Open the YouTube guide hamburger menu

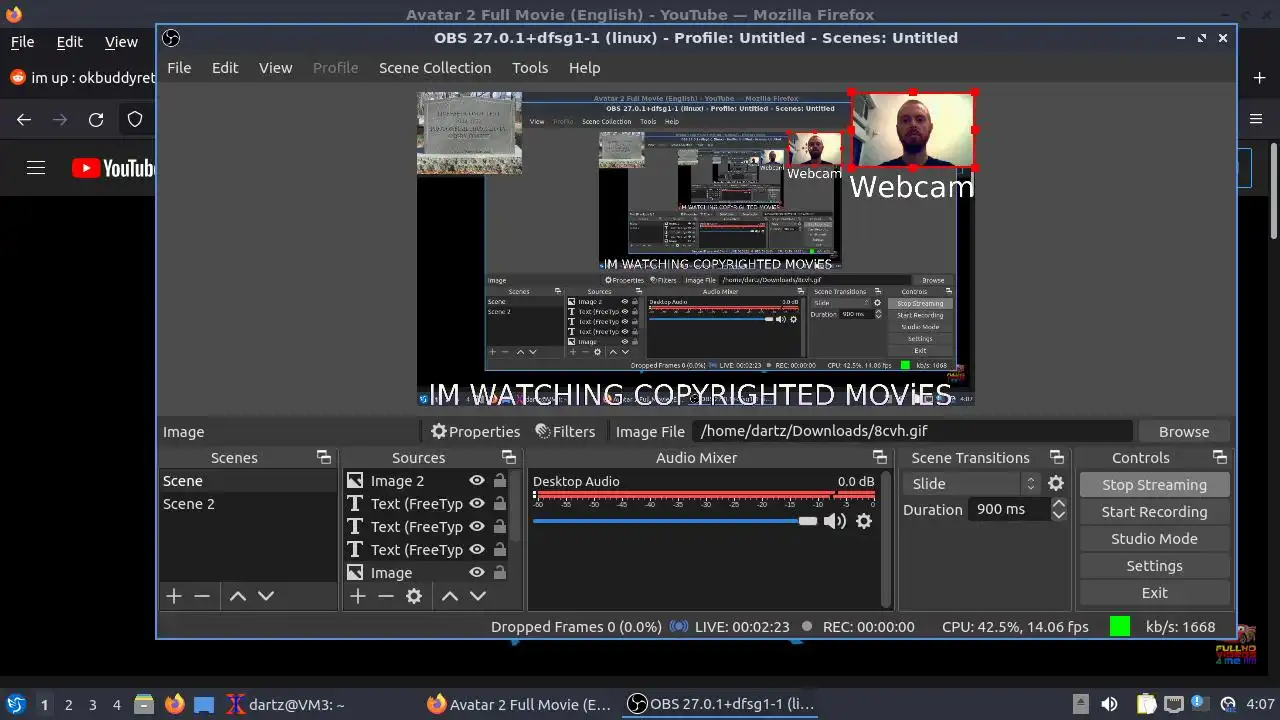point(36,168)
